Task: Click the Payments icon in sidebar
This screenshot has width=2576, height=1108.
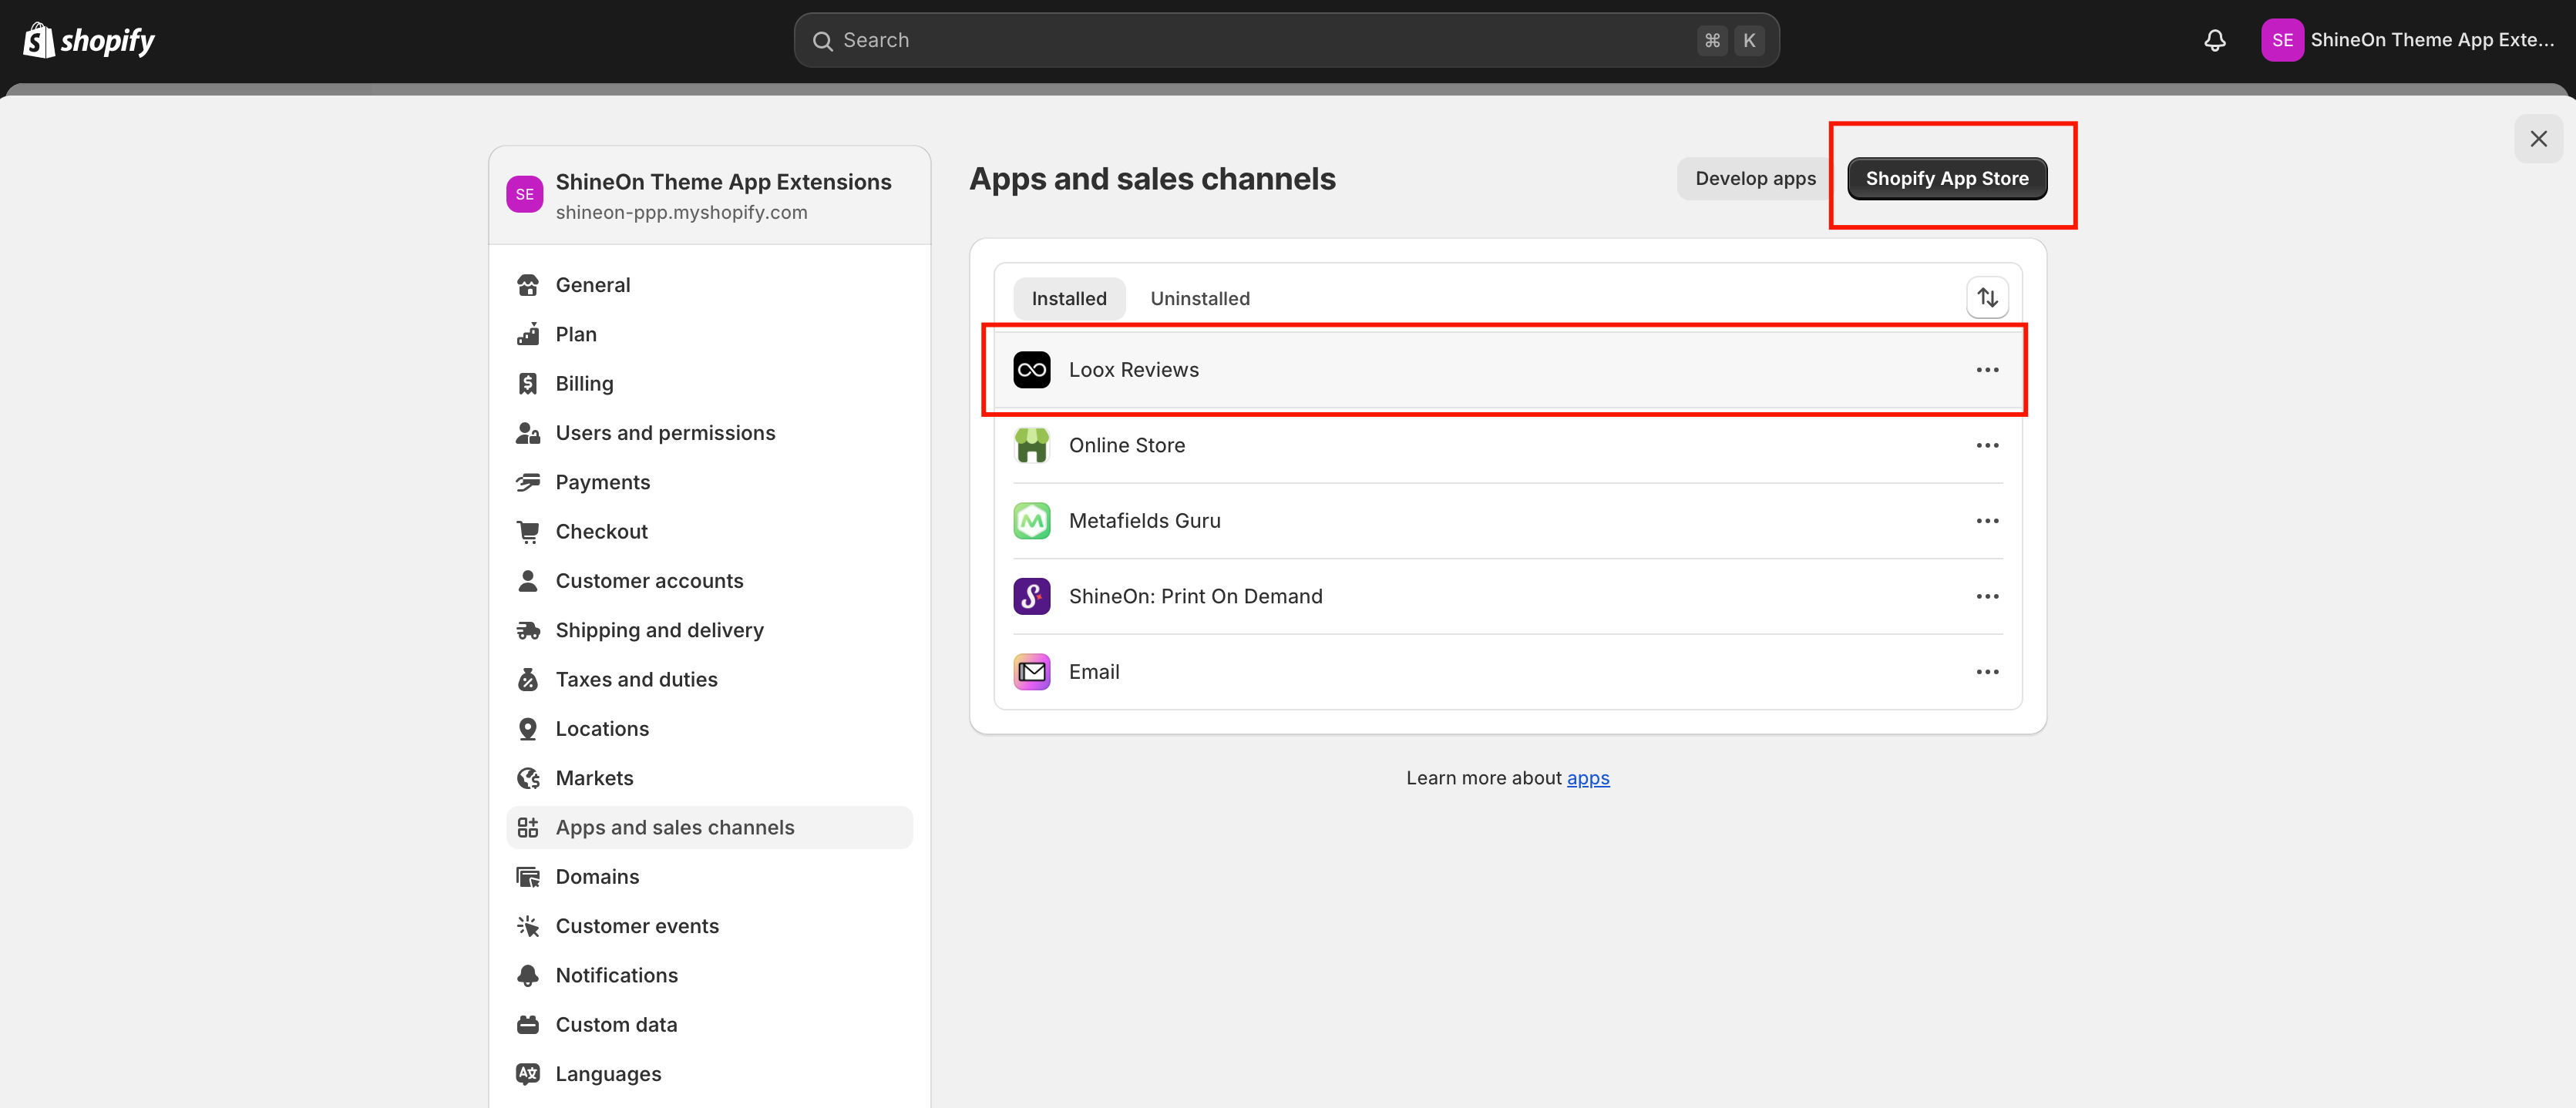Action: (x=528, y=482)
